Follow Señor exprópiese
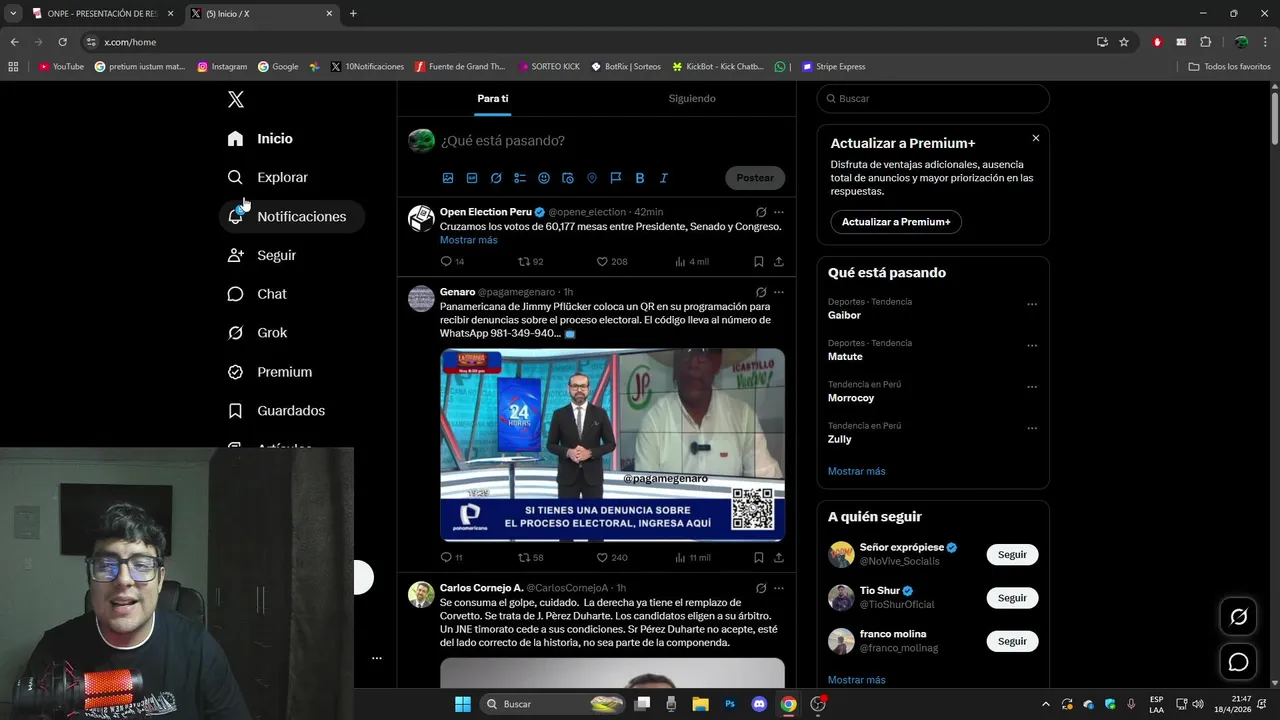 pyautogui.click(x=1012, y=555)
